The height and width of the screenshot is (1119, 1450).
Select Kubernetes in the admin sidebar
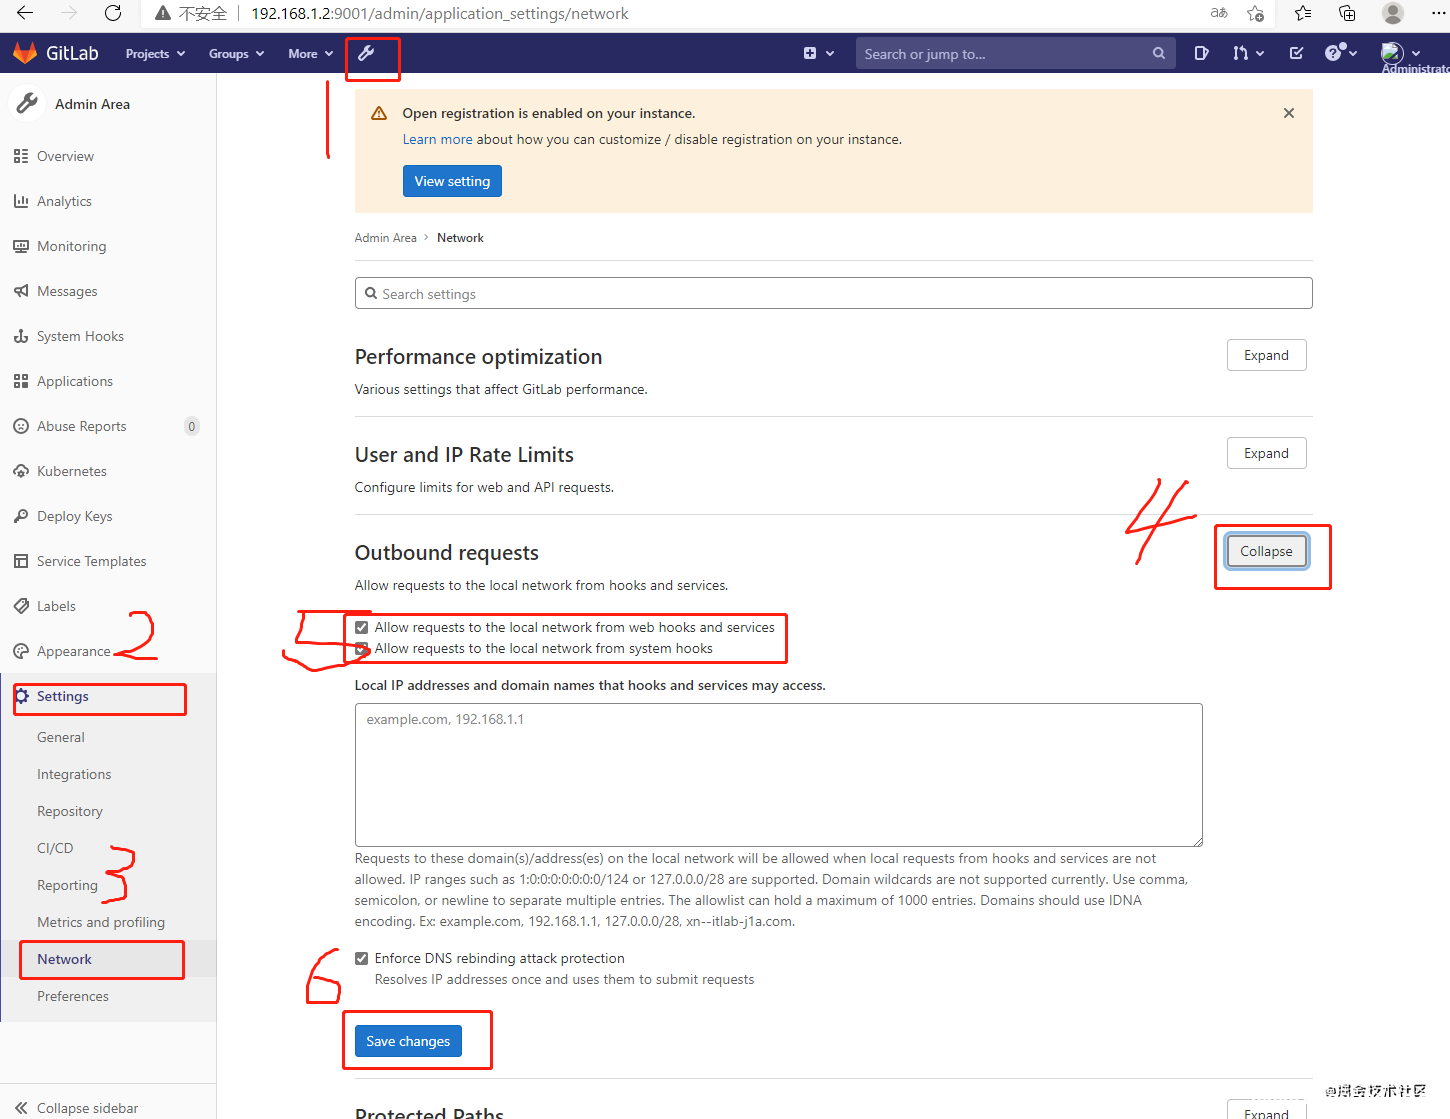71,470
